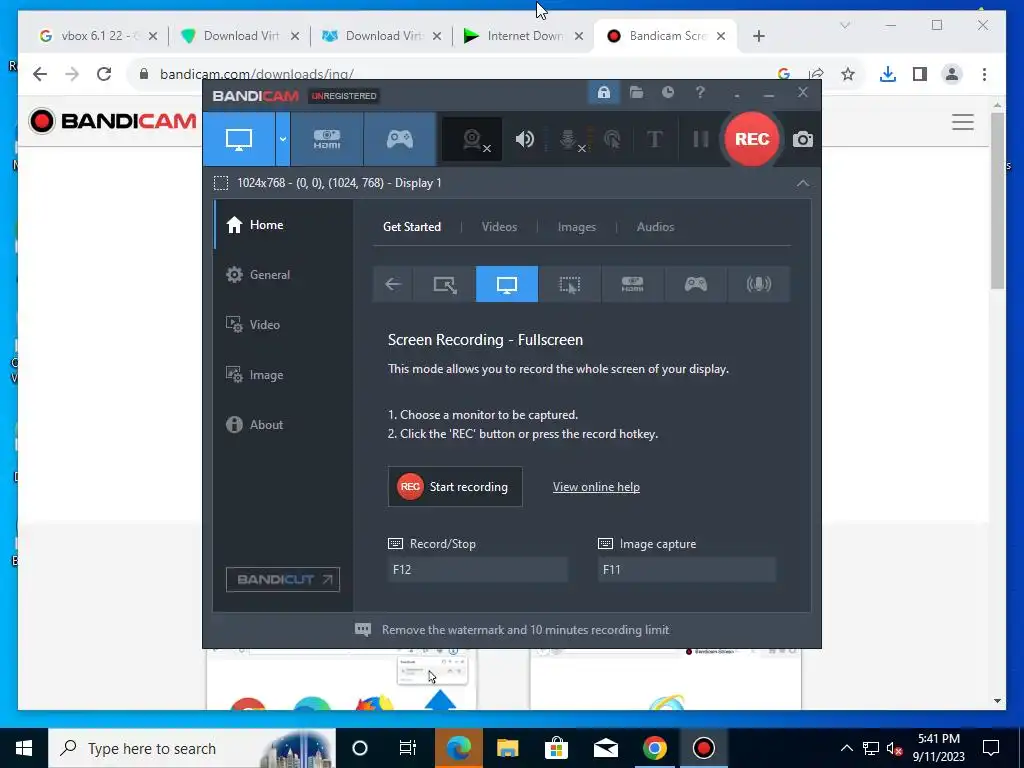The height and width of the screenshot is (768, 1024).
Task: Open the View online help link
Action: 596,487
